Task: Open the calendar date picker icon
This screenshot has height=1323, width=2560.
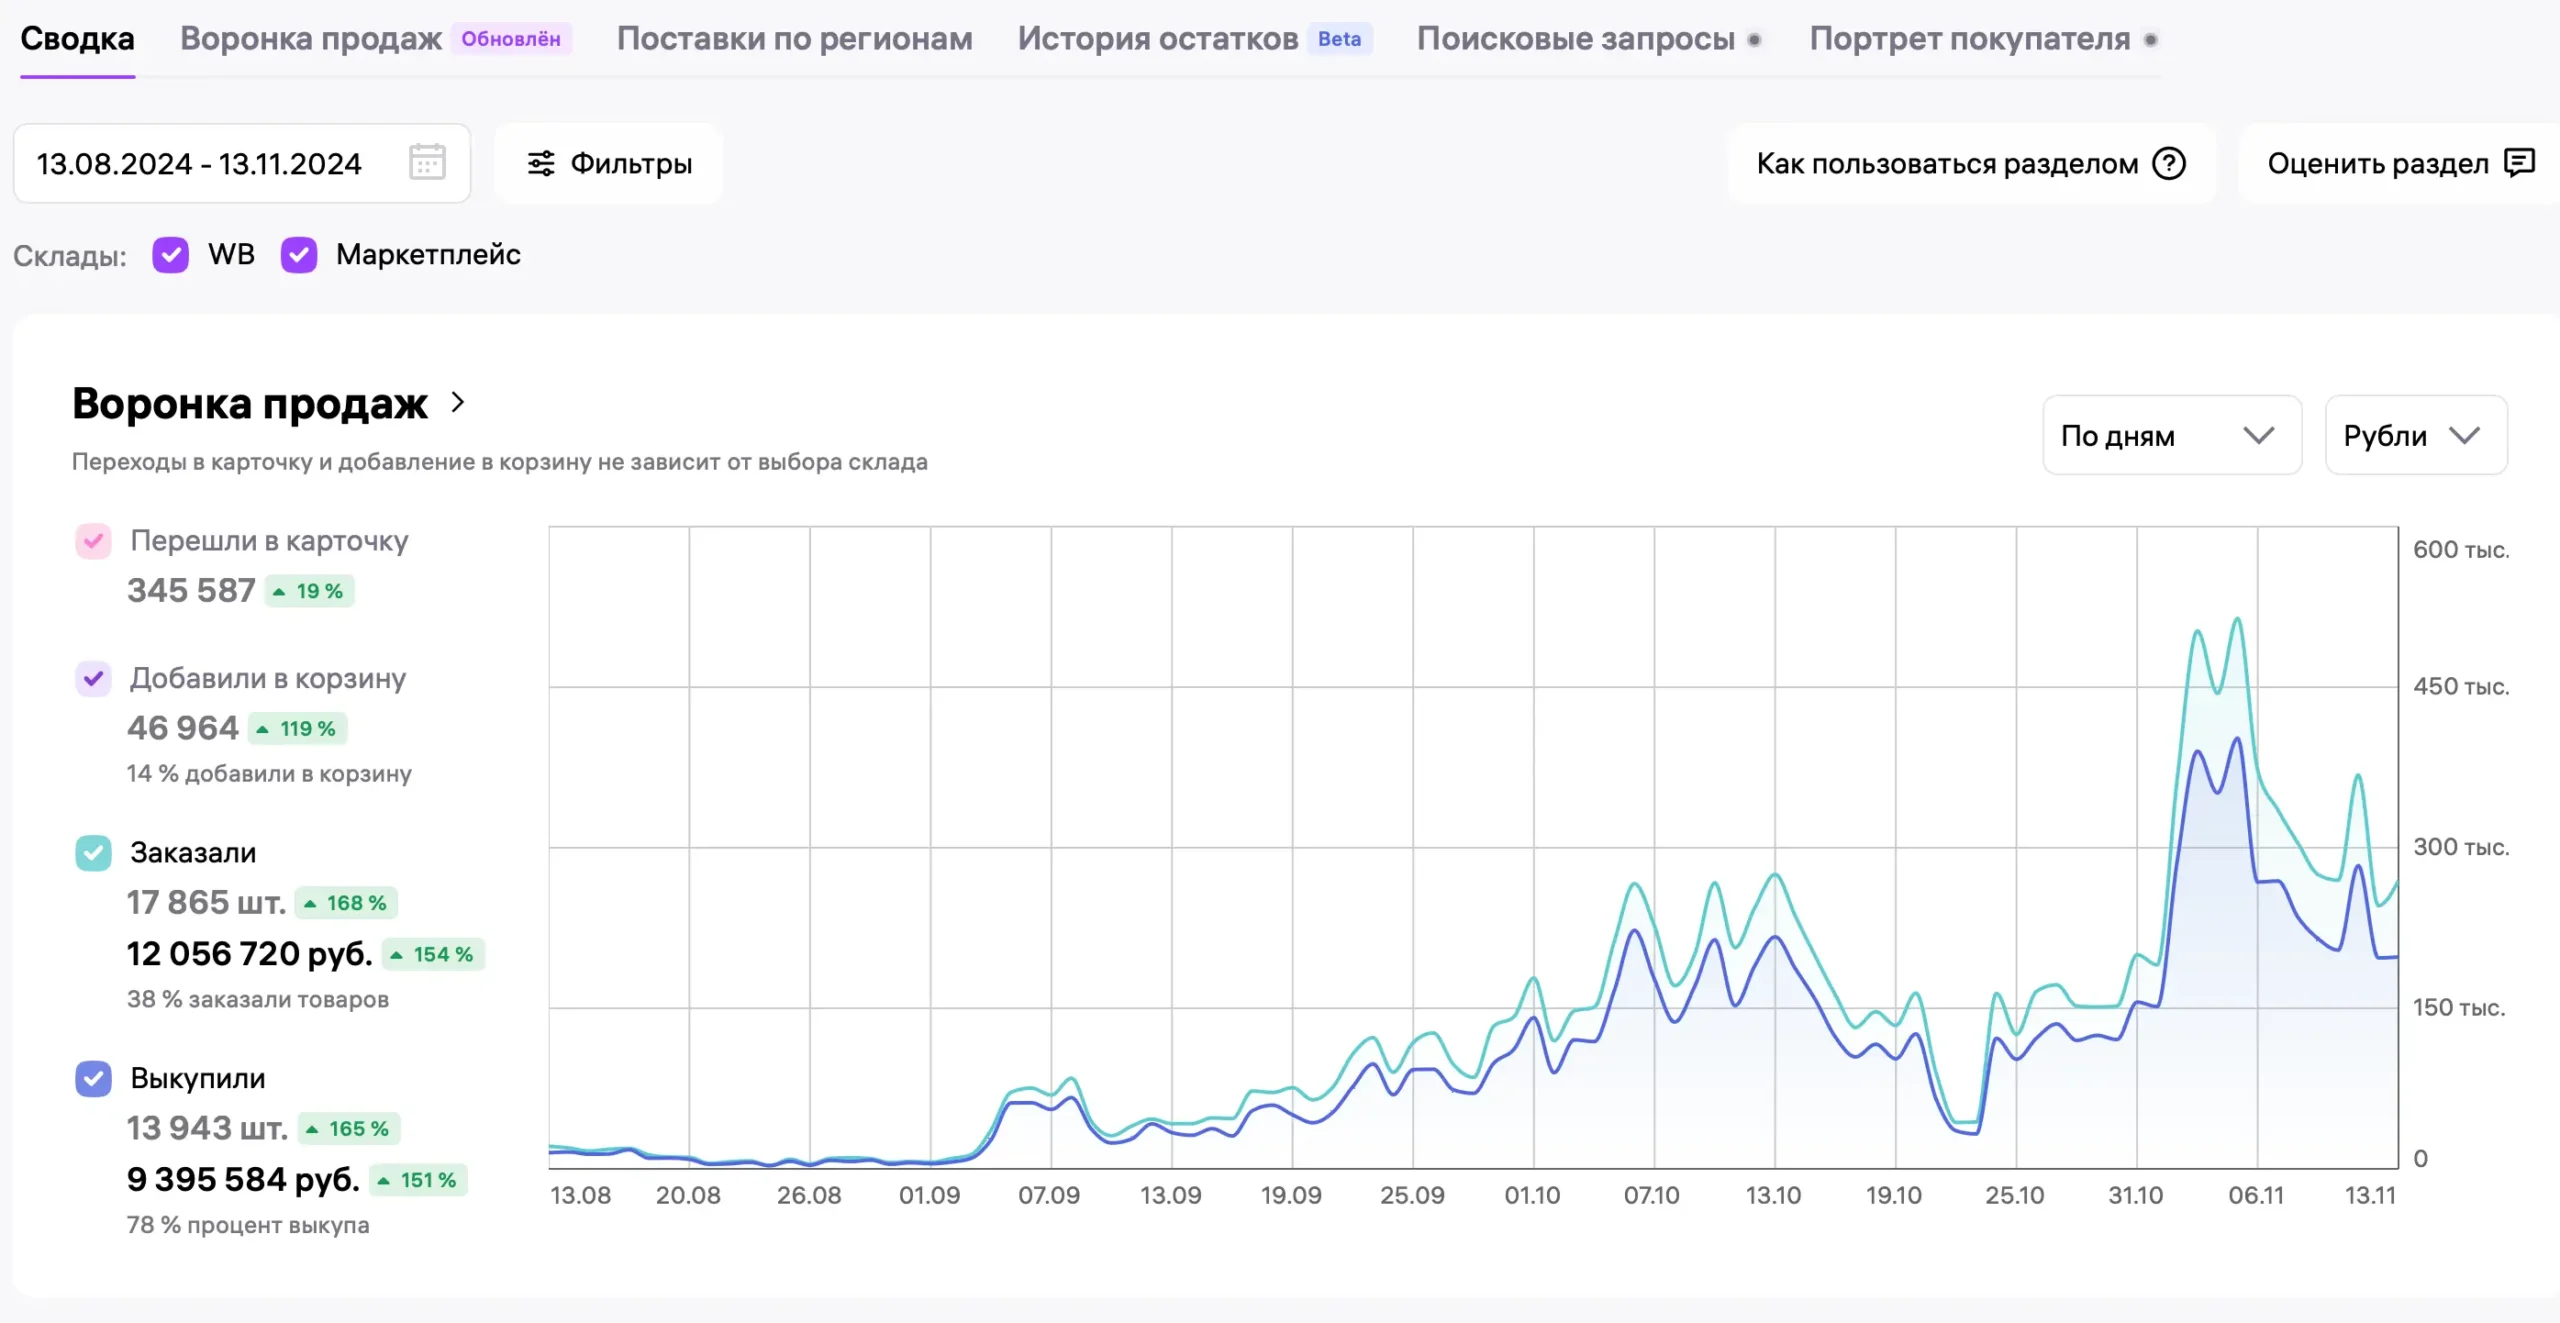Action: click(427, 162)
